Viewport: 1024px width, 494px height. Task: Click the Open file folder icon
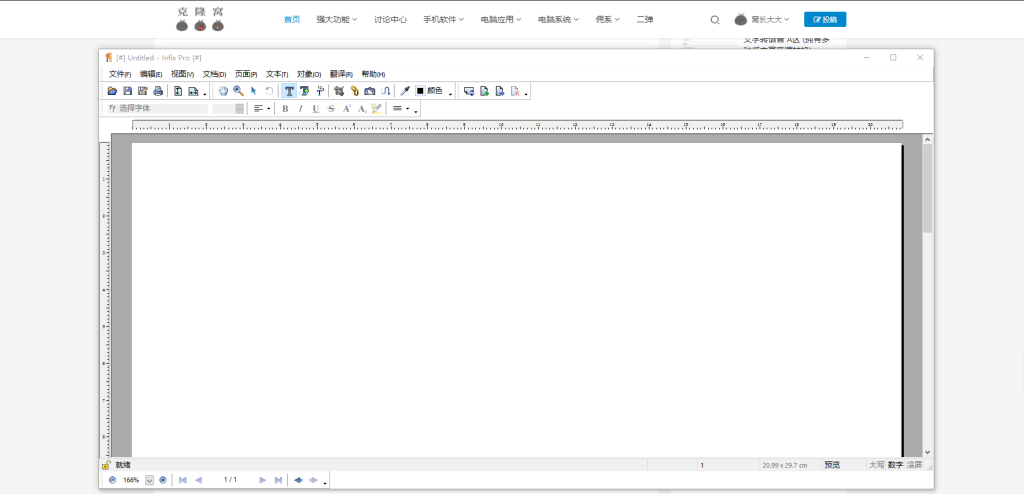pos(112,91)
